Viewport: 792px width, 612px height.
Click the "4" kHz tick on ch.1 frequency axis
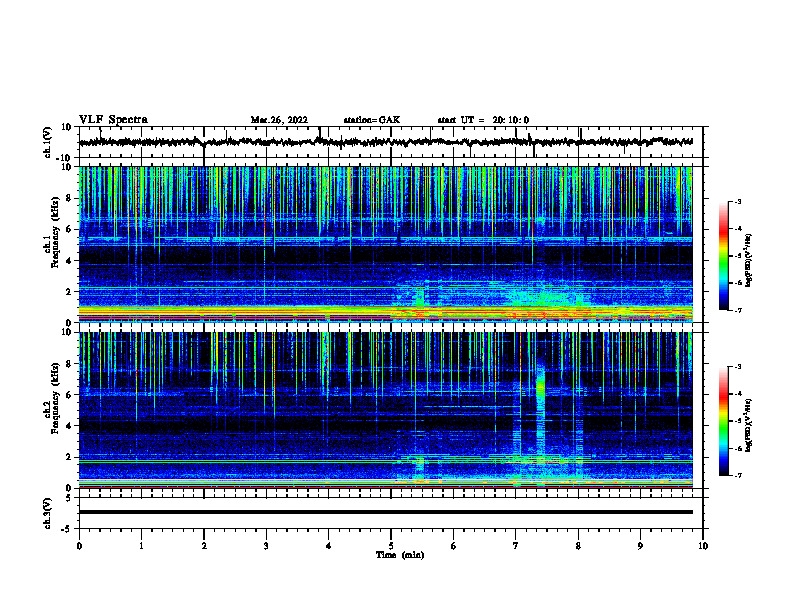pos(69,261)
